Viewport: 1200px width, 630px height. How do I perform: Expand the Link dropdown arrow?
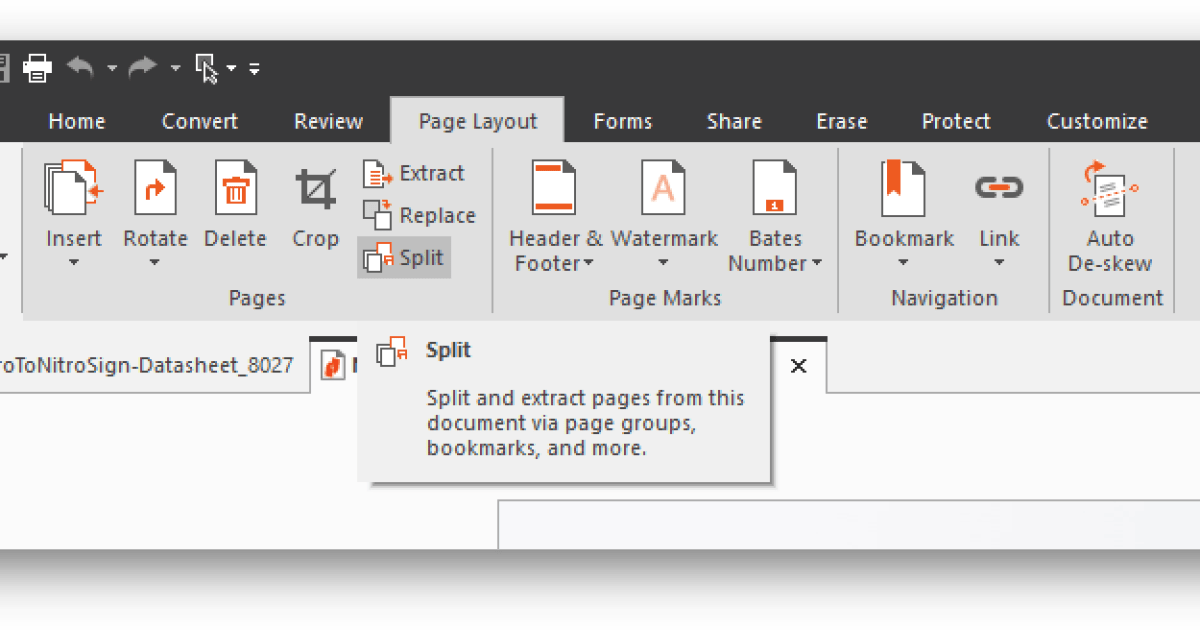click(999, 264)
